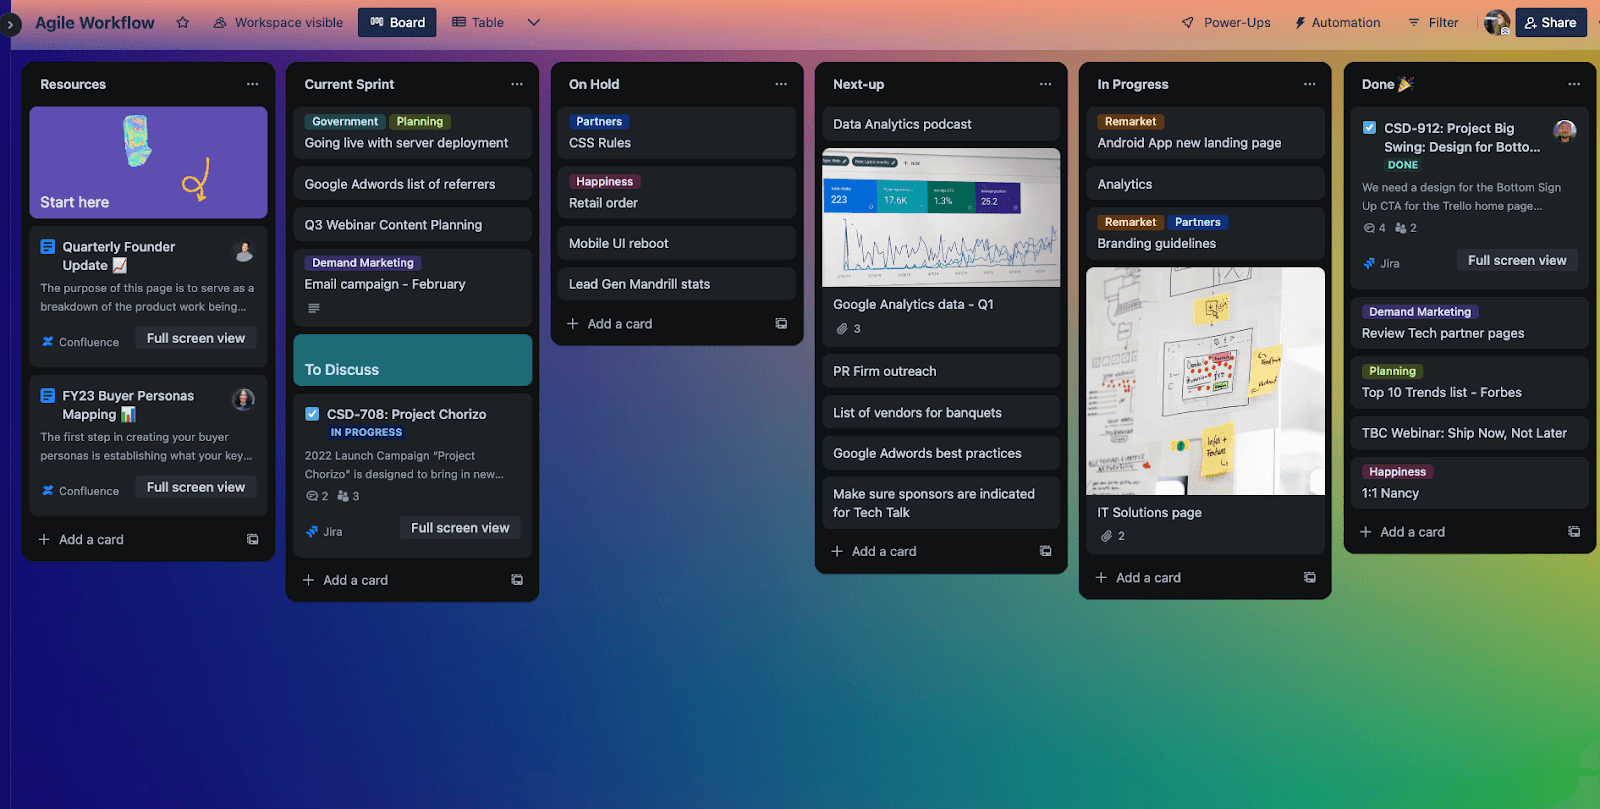Image resolution: width=1600 pixels, height=809 pixels.
Task: Switch to Board view tab
Action: pos(397,22)
